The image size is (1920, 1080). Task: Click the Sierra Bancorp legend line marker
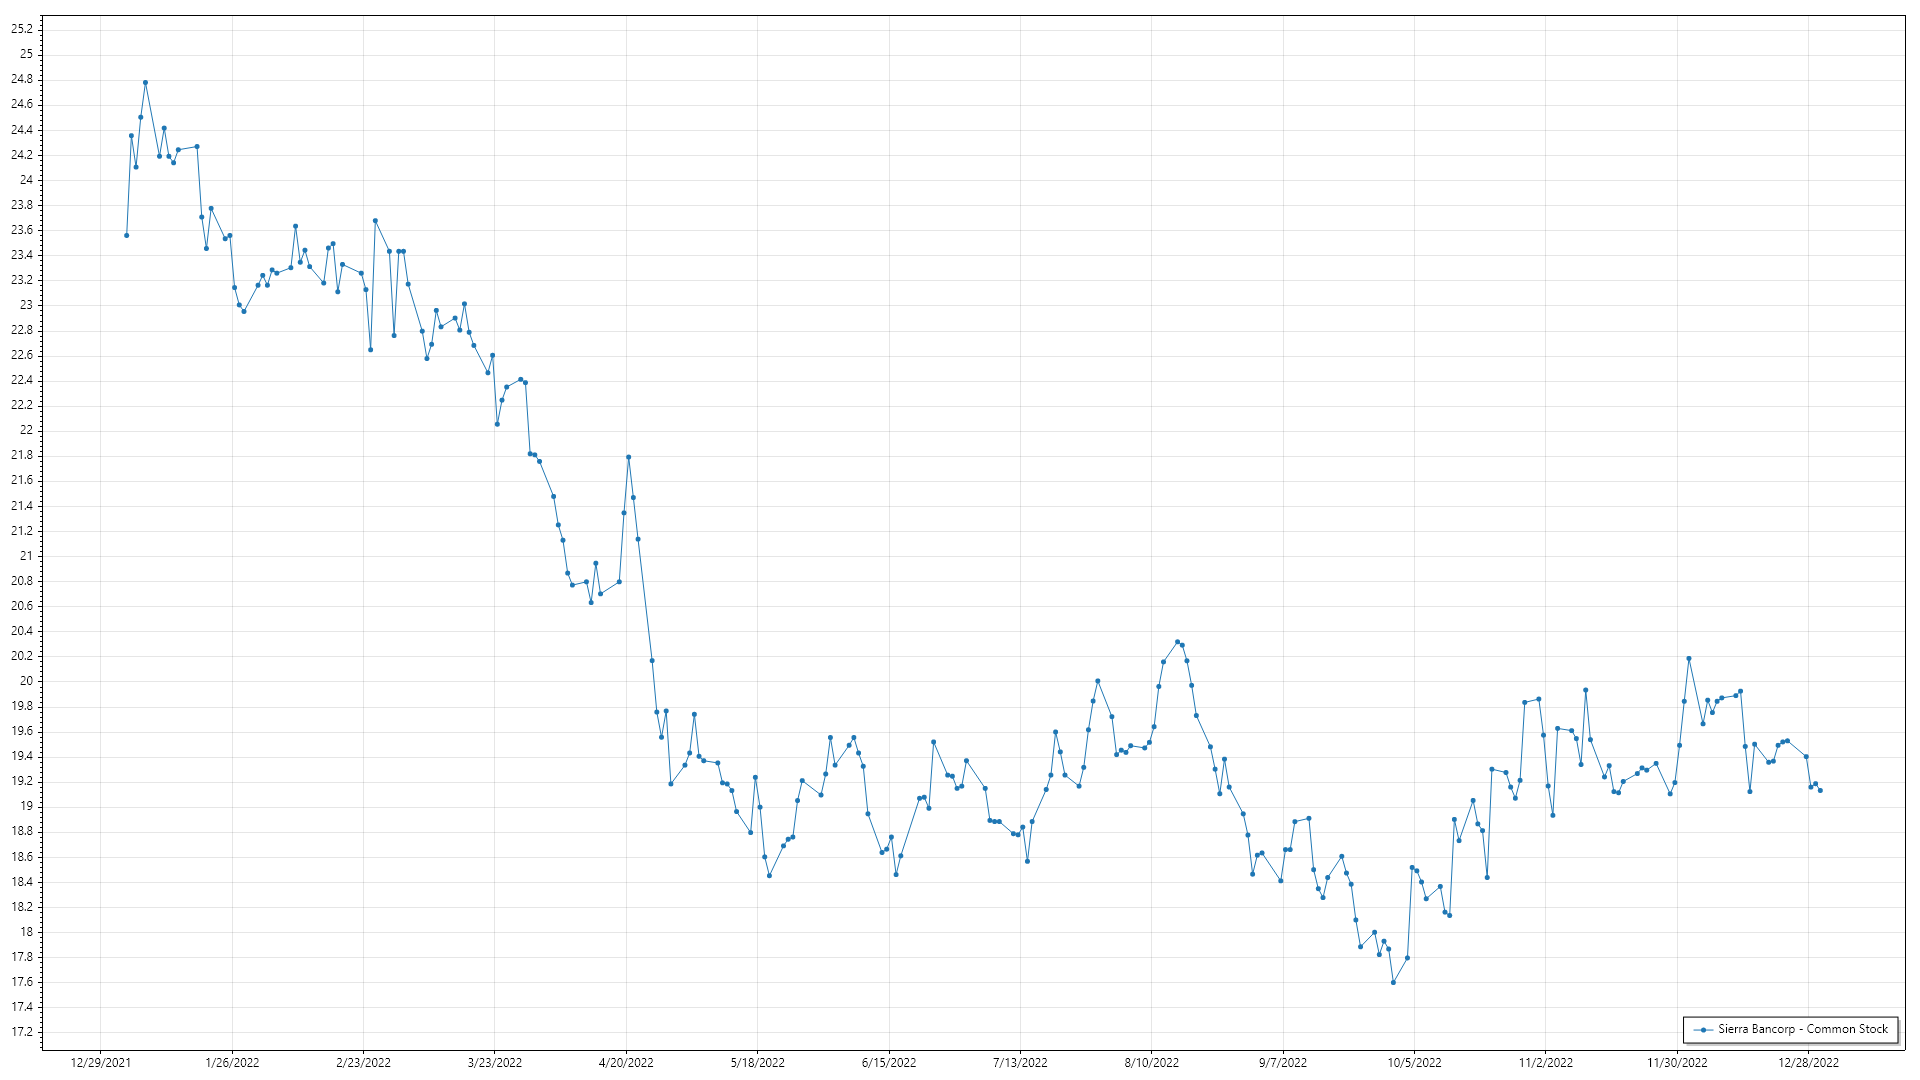[1702, 1029]
